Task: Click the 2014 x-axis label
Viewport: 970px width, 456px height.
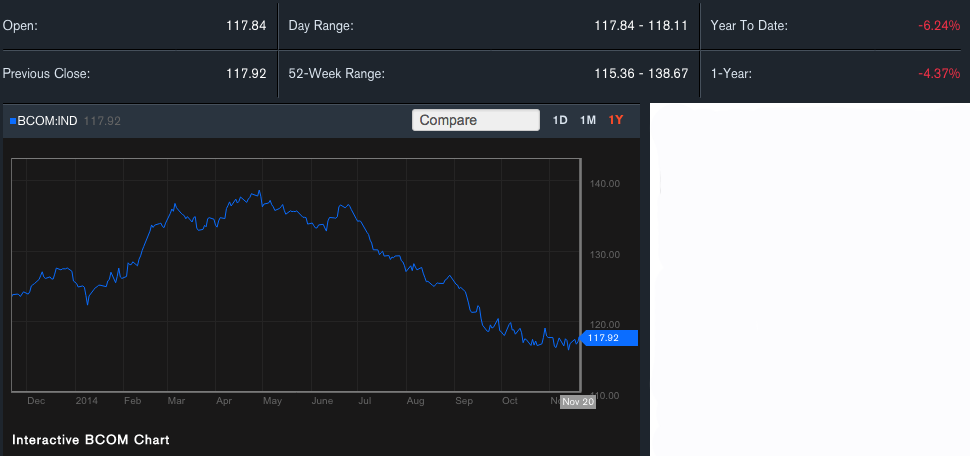Action: [x=87, y=401]
